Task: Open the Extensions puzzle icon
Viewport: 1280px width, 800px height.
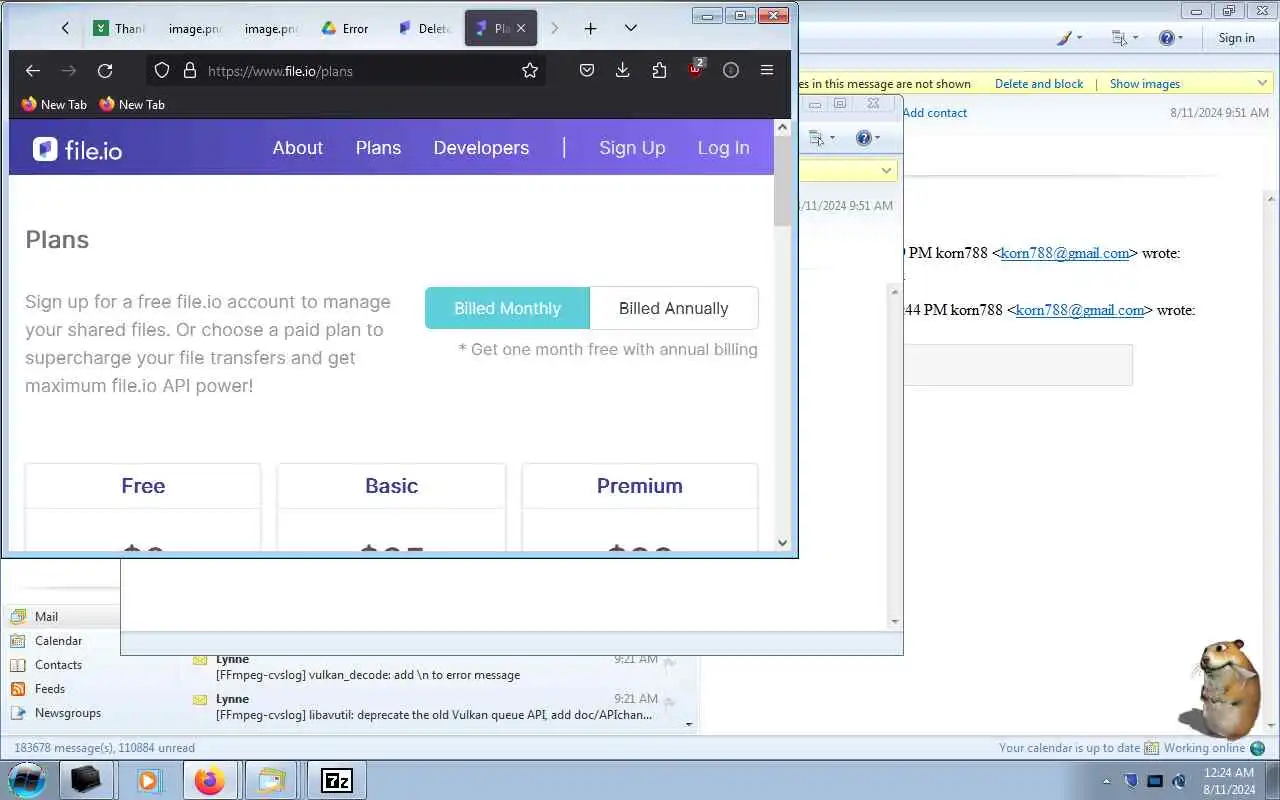Action: tap(658, 70)
